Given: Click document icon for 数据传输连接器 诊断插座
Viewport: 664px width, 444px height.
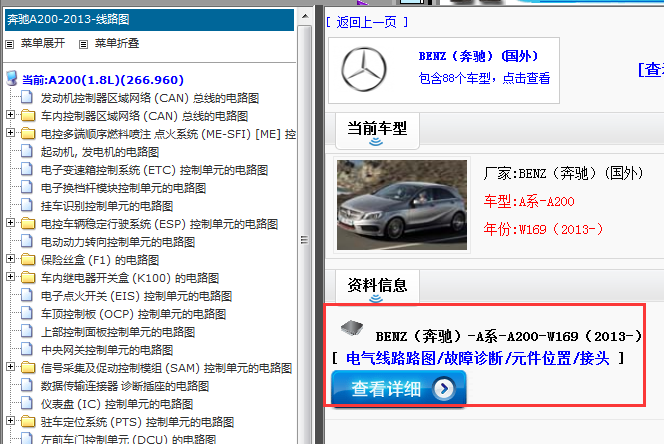Looking at the screenshot, I should [27, 385].
